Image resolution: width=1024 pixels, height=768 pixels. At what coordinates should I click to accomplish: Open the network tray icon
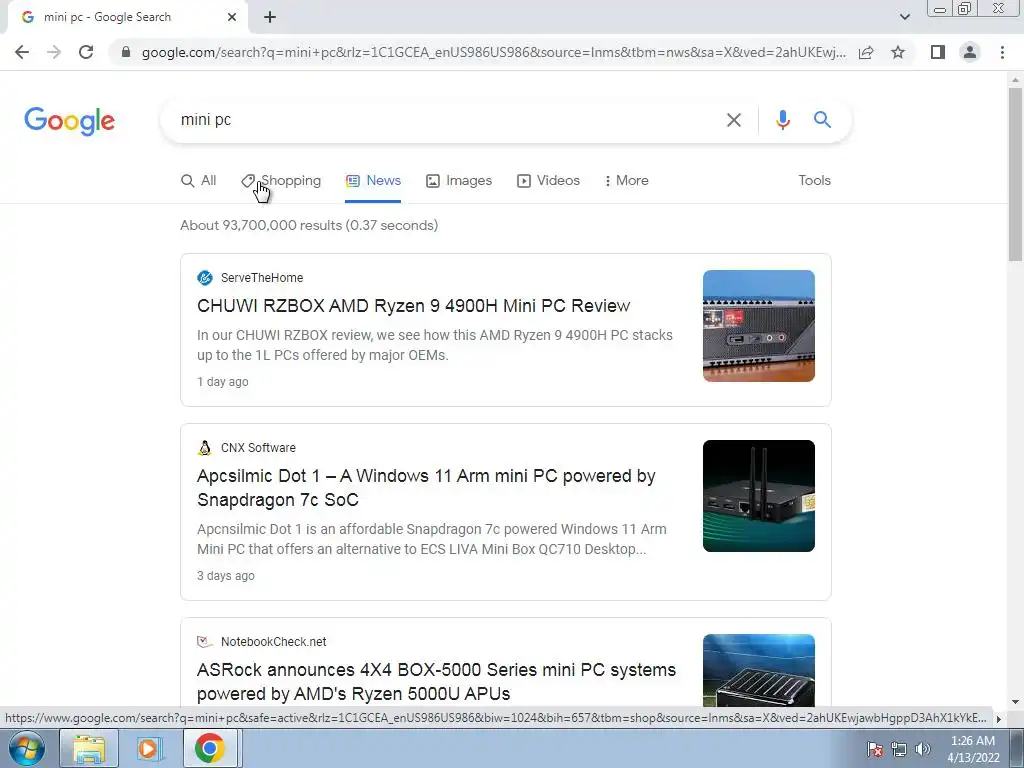point(899,750)
